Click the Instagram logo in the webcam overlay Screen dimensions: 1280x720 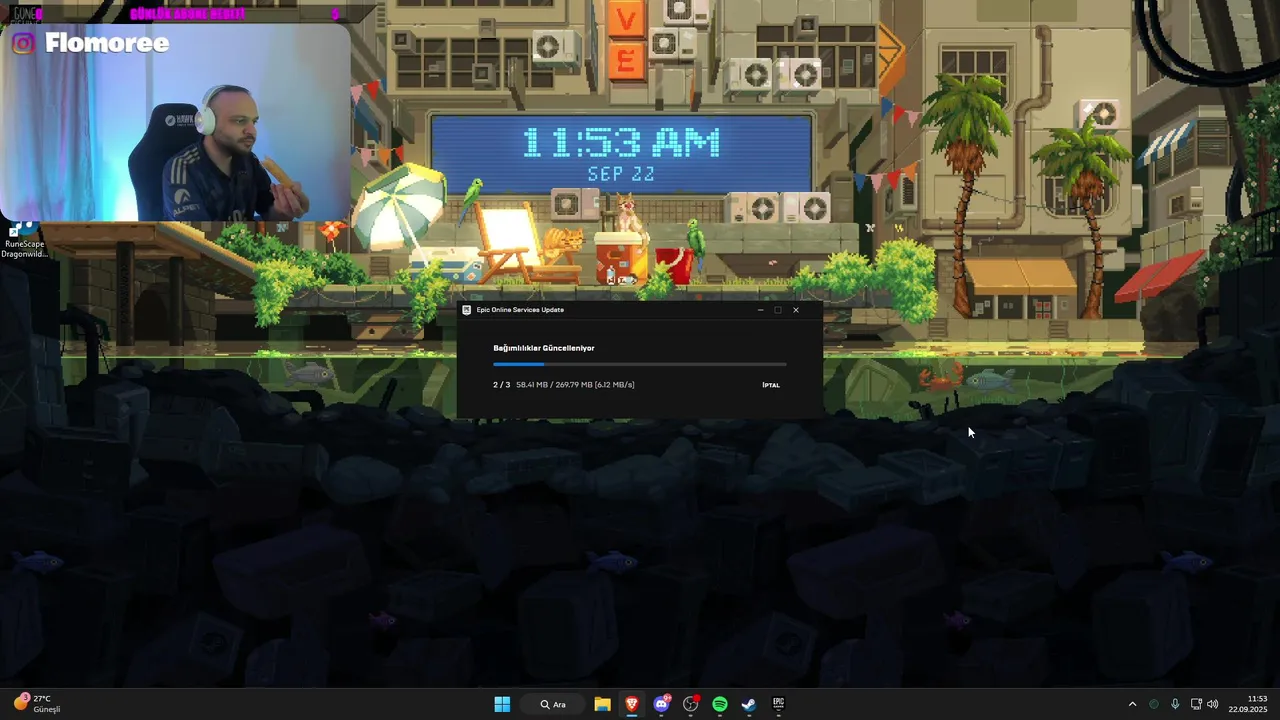[x=23, y=43]
